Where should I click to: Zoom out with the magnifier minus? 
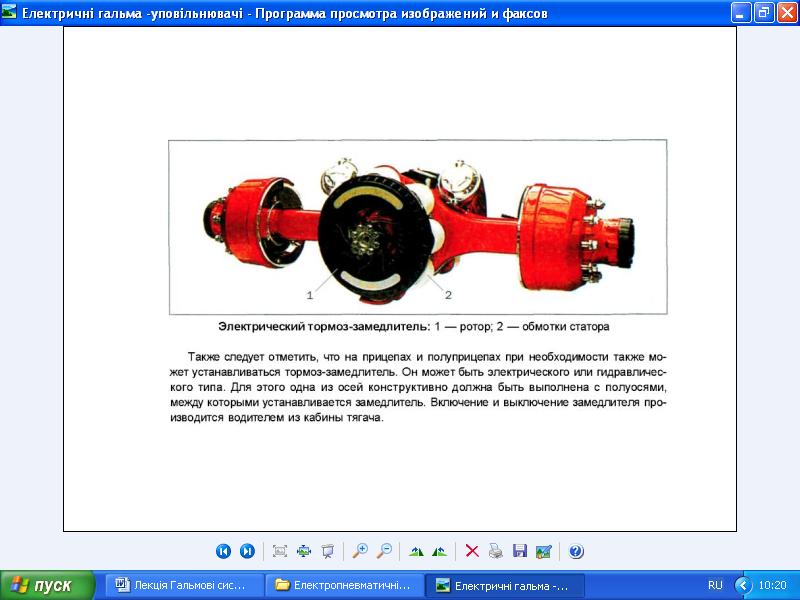[x=384, y=551]
